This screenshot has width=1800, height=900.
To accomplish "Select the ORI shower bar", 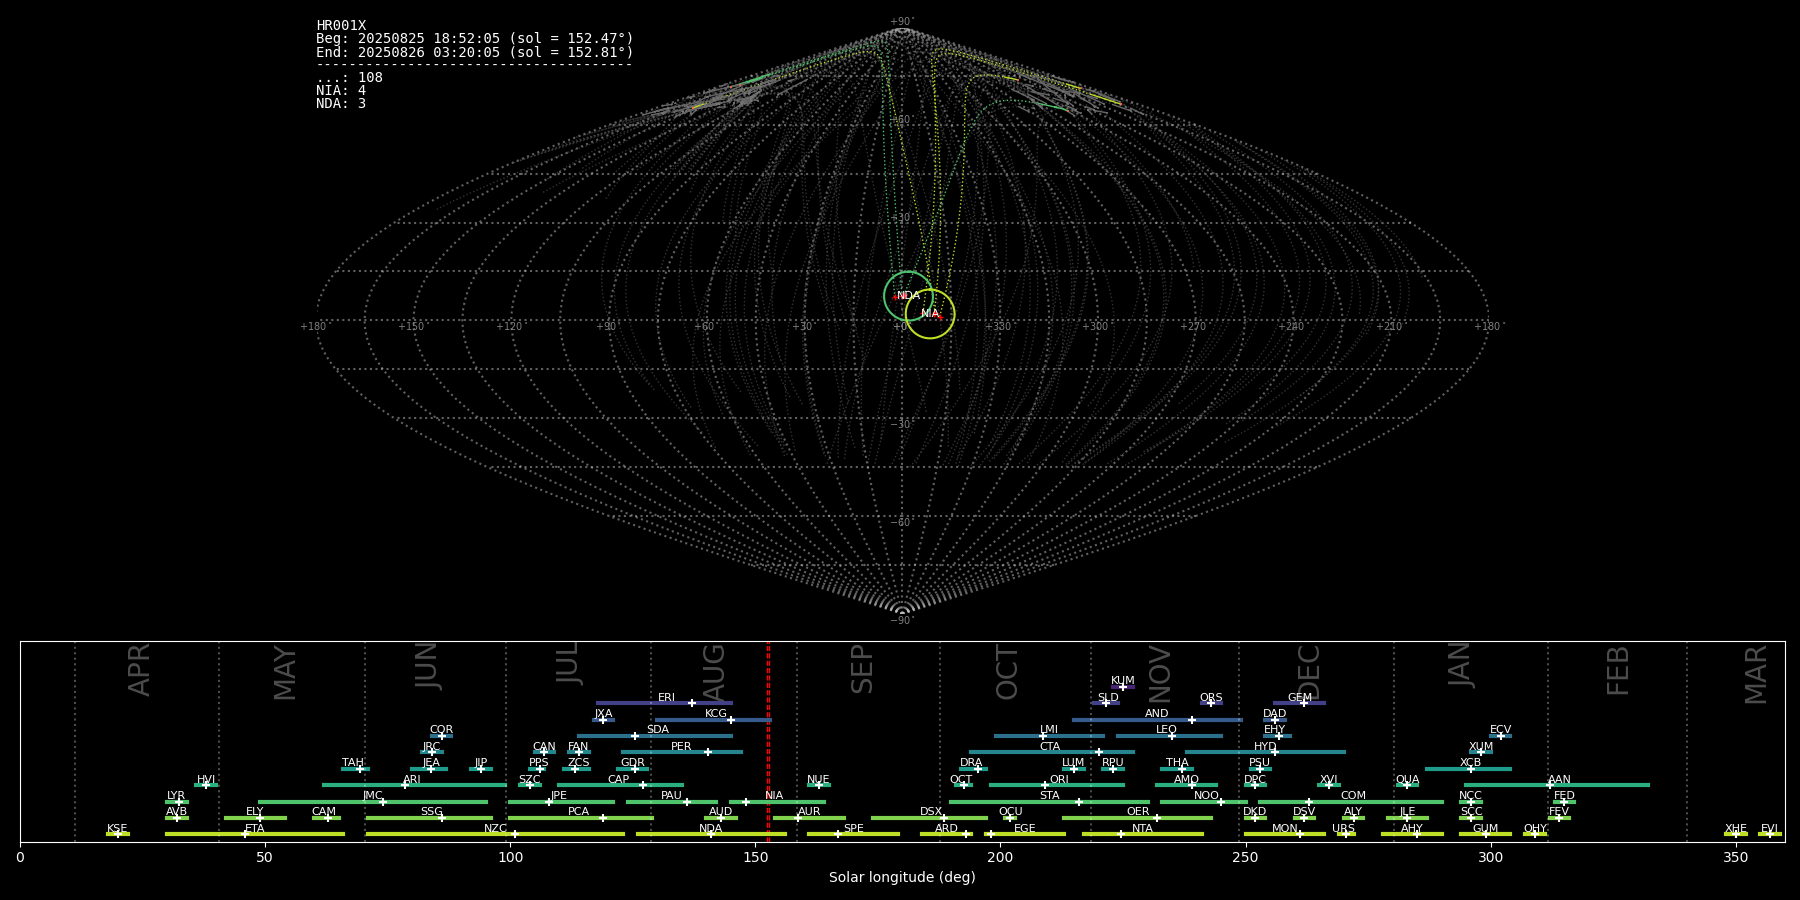I will coord(1057,785).
